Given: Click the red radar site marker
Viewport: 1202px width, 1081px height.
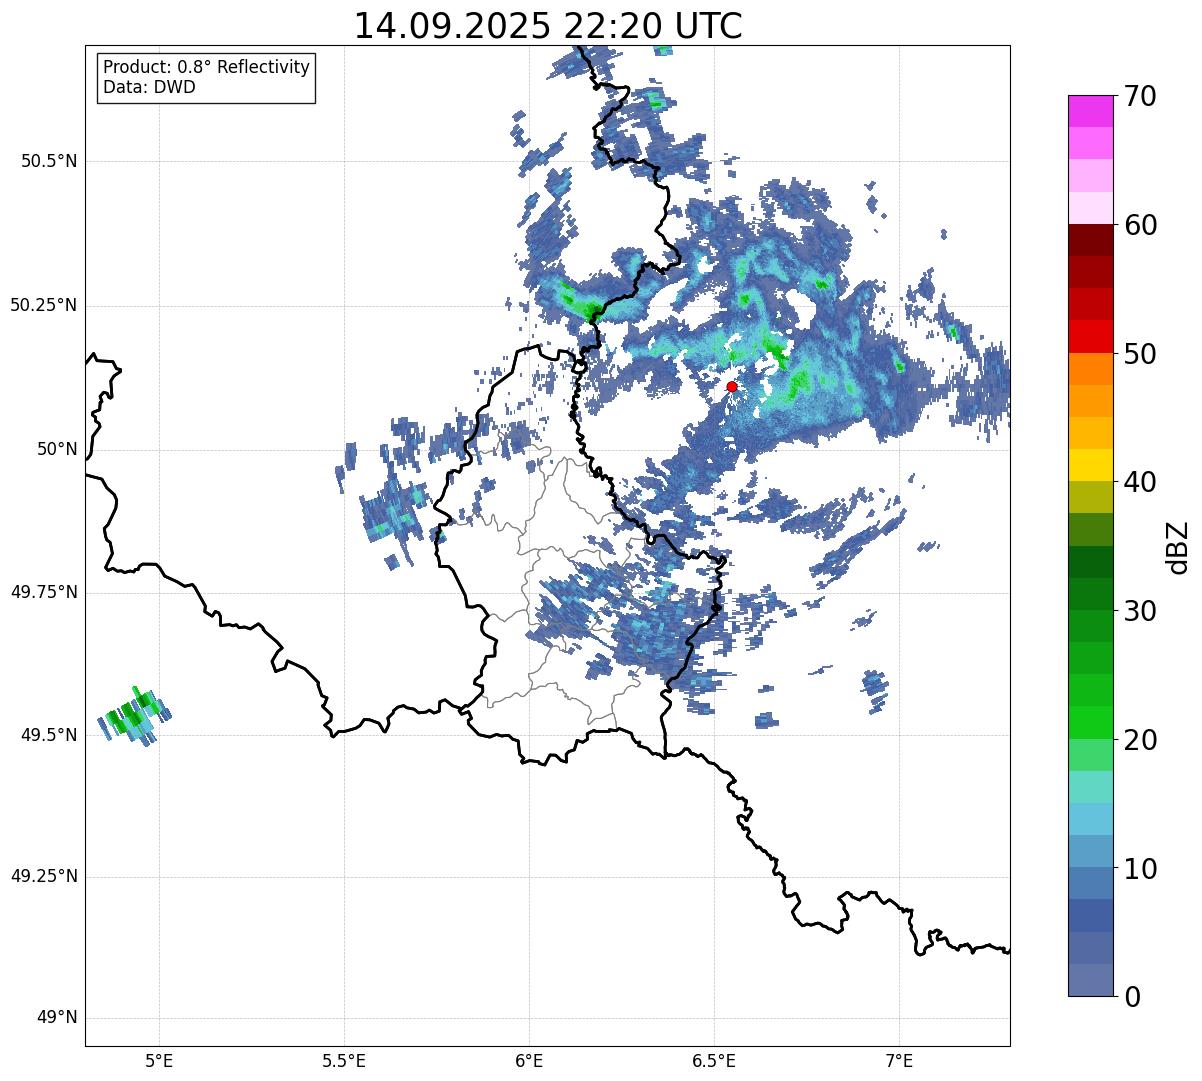Looking at the screenshot, I should (x=732, y=386).
